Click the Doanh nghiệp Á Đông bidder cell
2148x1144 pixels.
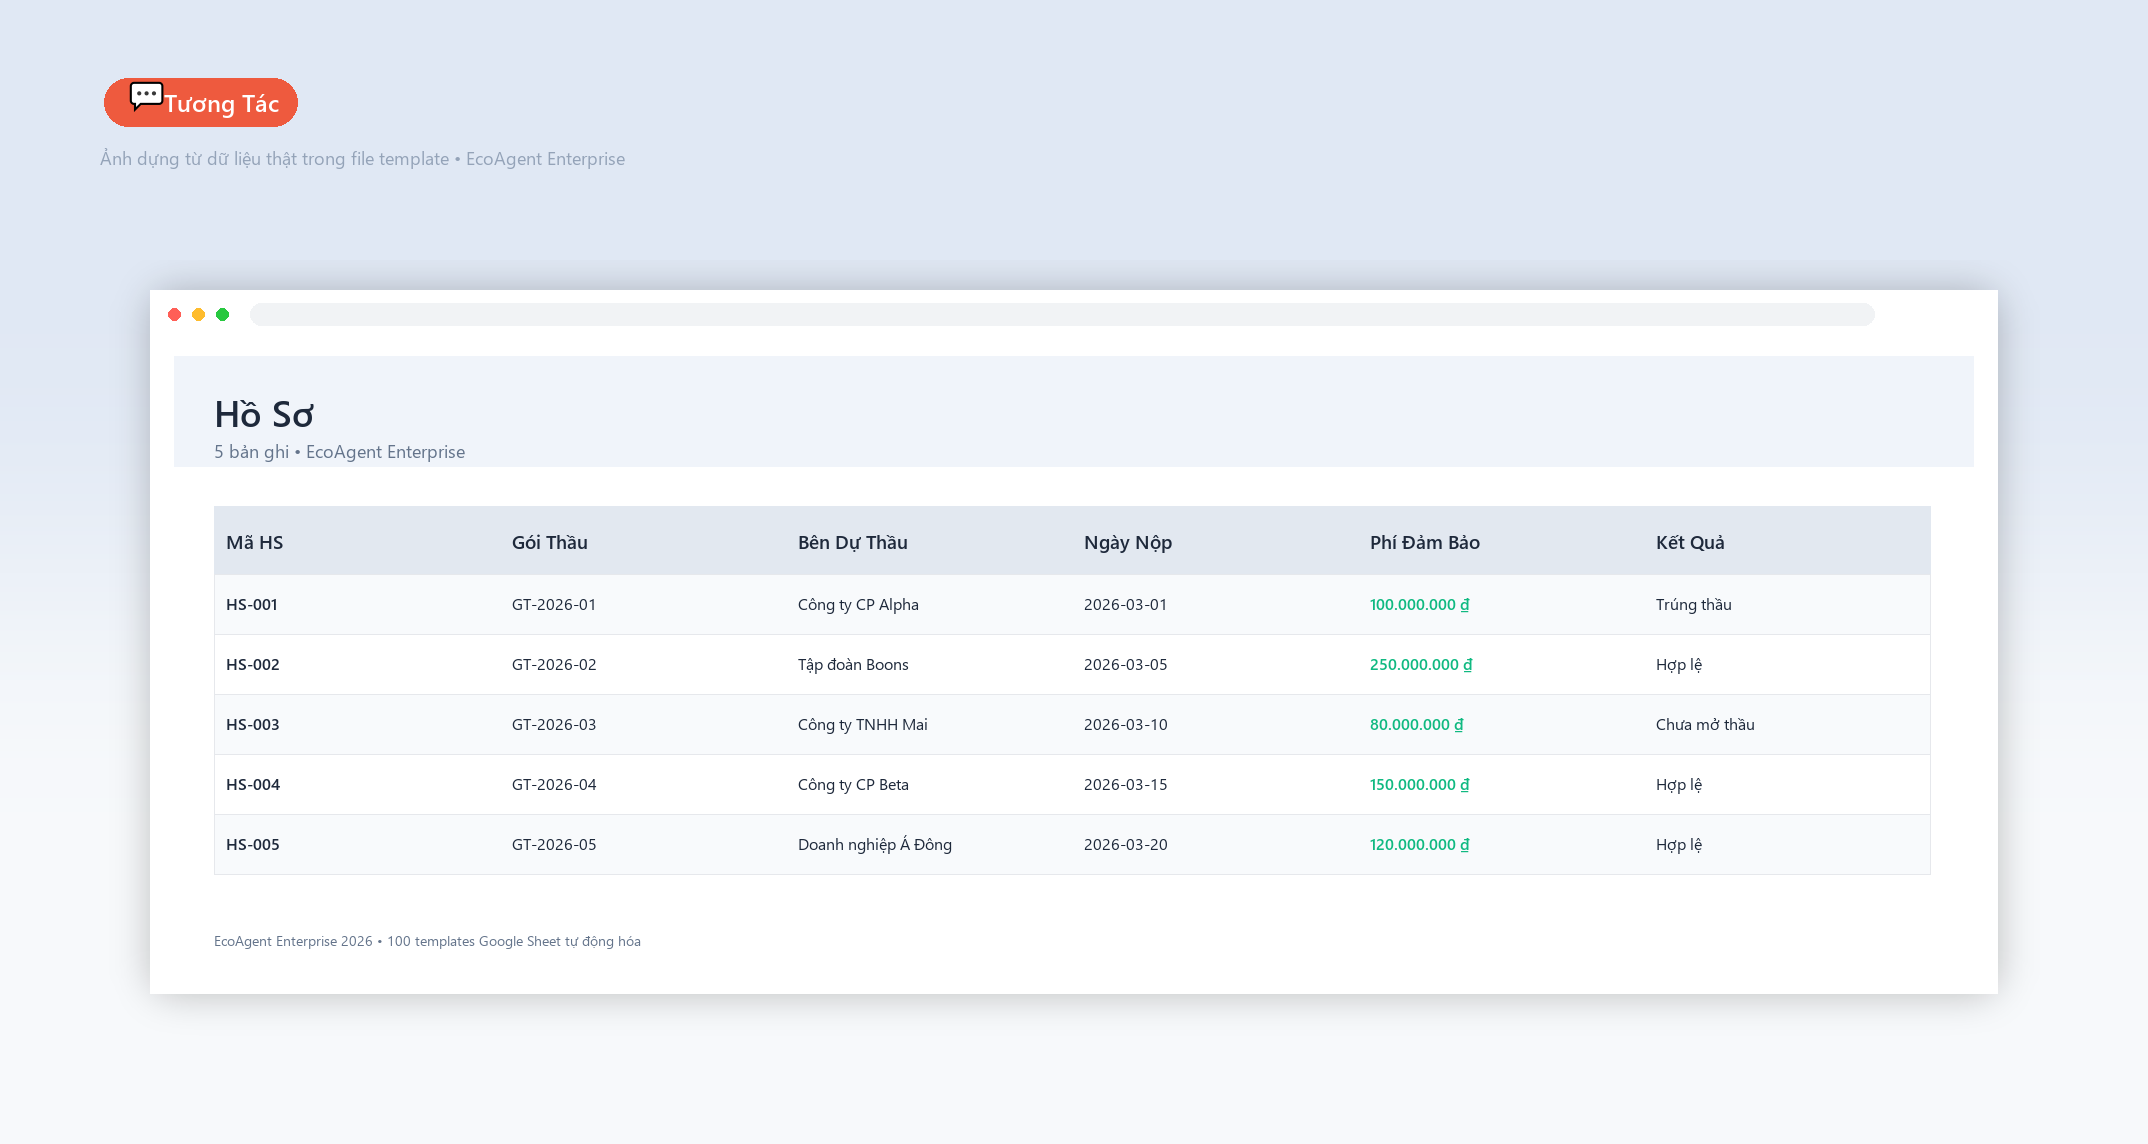[875, 844]
